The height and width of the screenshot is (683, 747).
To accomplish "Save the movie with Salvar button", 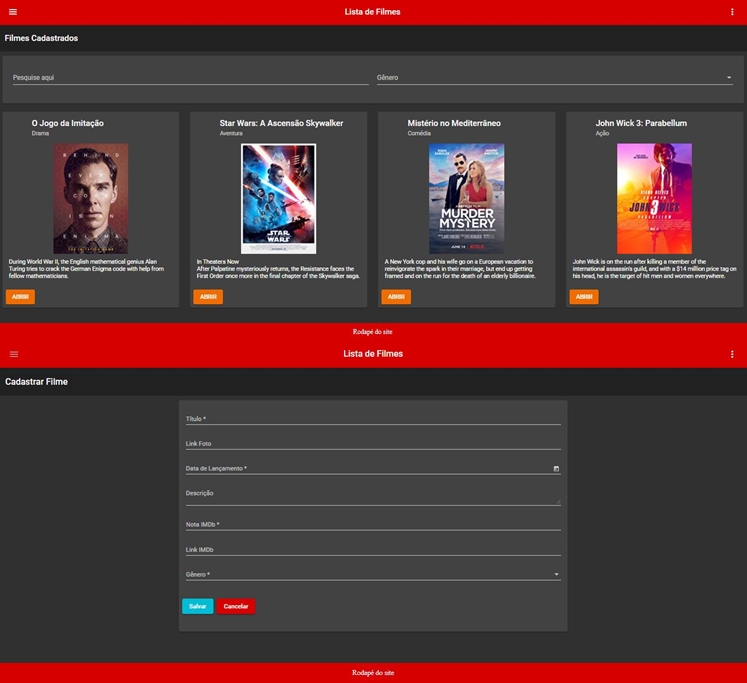I will click(198, 606).
